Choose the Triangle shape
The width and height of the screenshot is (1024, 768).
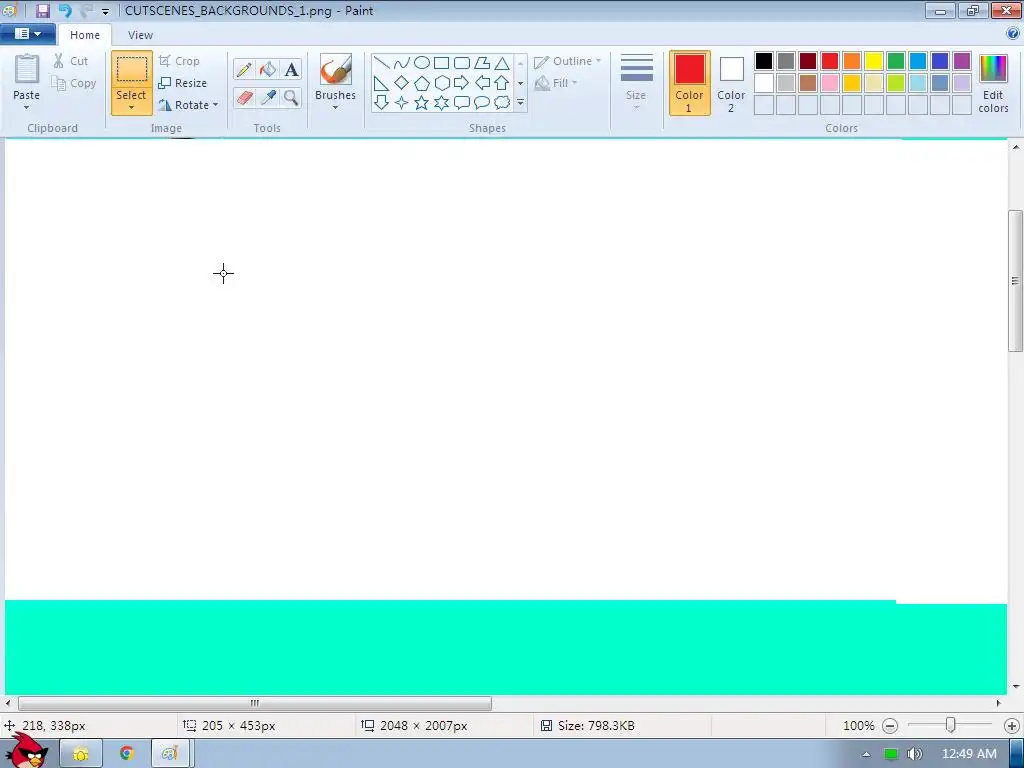point(502,63)
